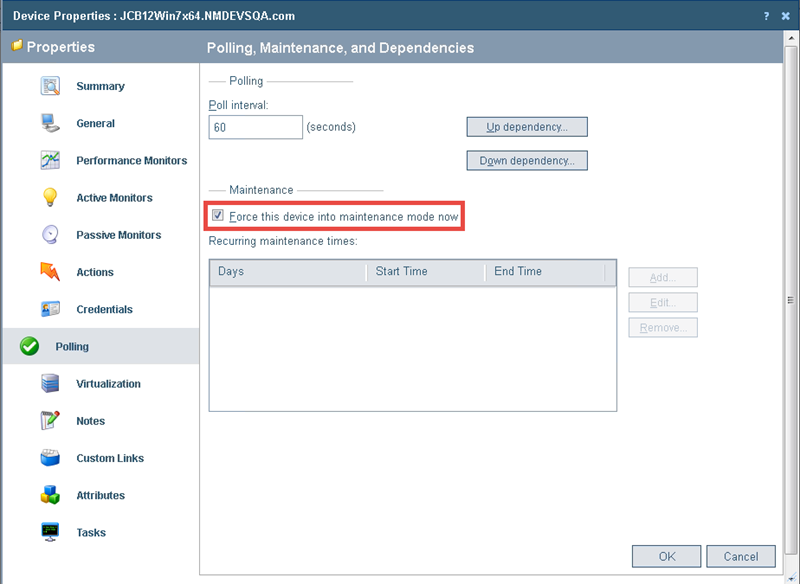Open the Tasks section
This screenshot has width=800, height=584.
91,533
